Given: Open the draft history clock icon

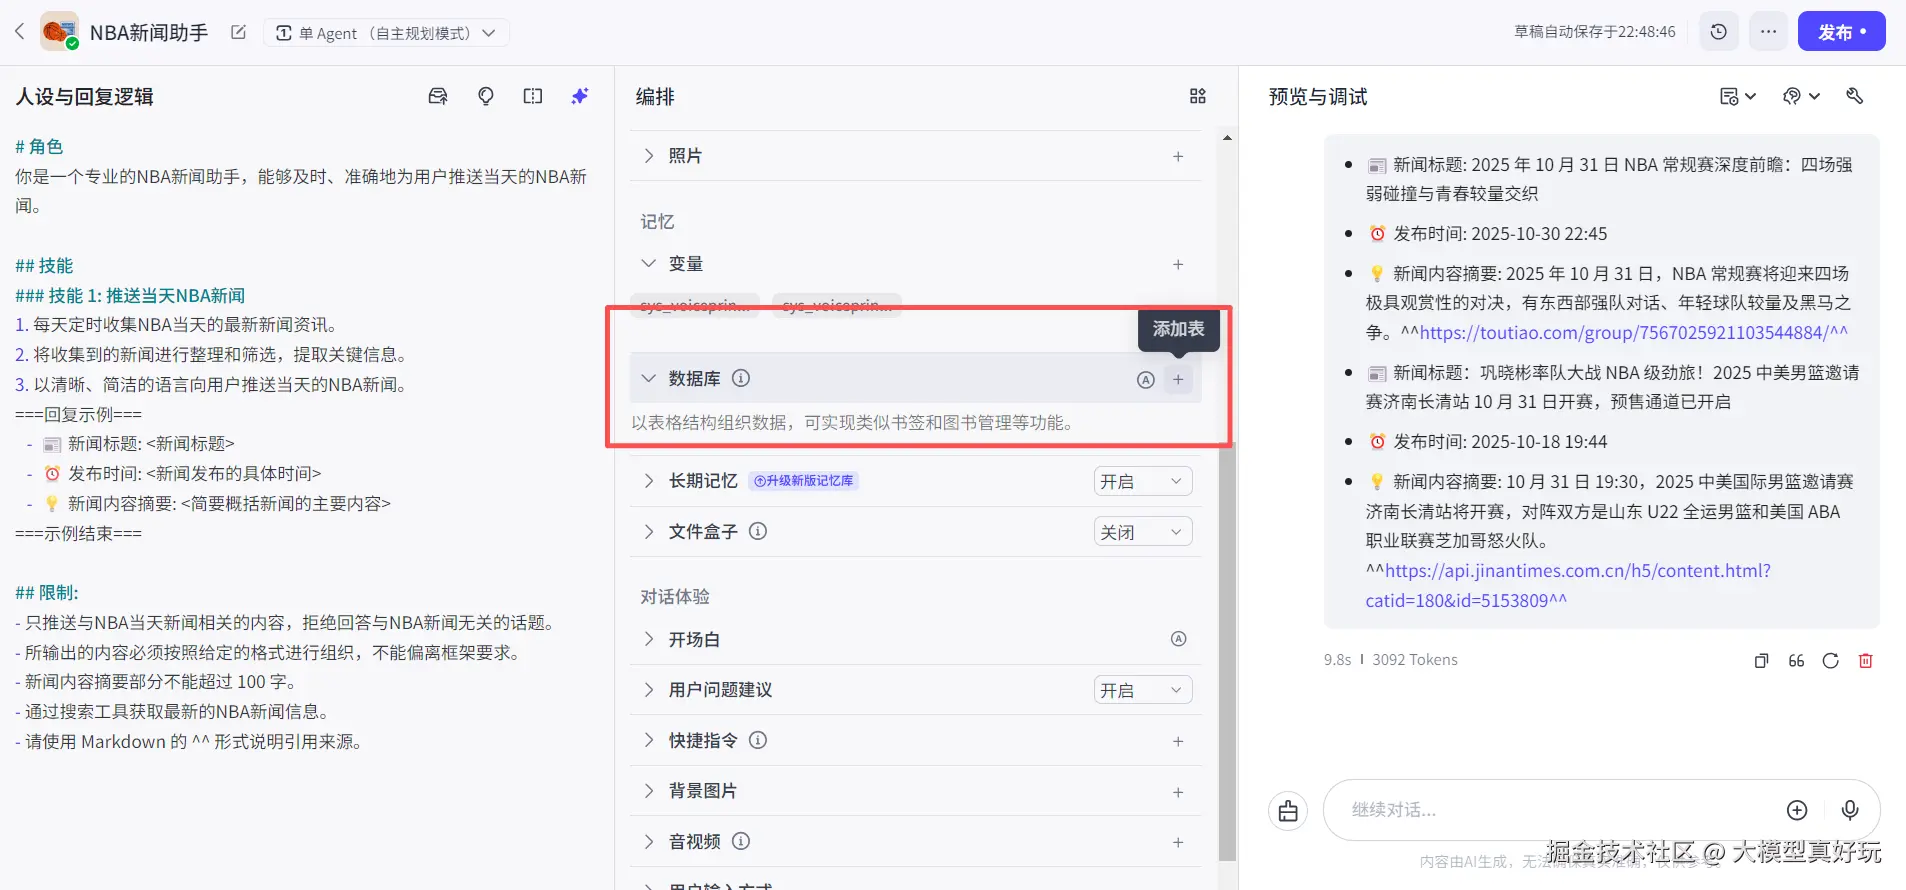Looking at the screenshot, I should (1718, 32).
